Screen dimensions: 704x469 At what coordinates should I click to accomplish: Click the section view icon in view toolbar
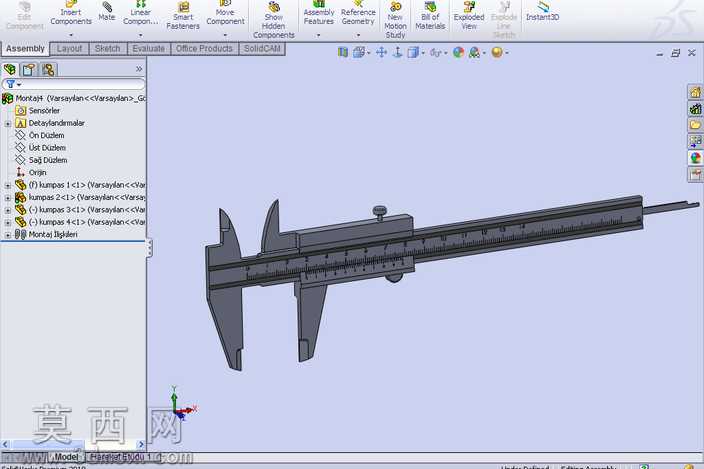[343, 53]
